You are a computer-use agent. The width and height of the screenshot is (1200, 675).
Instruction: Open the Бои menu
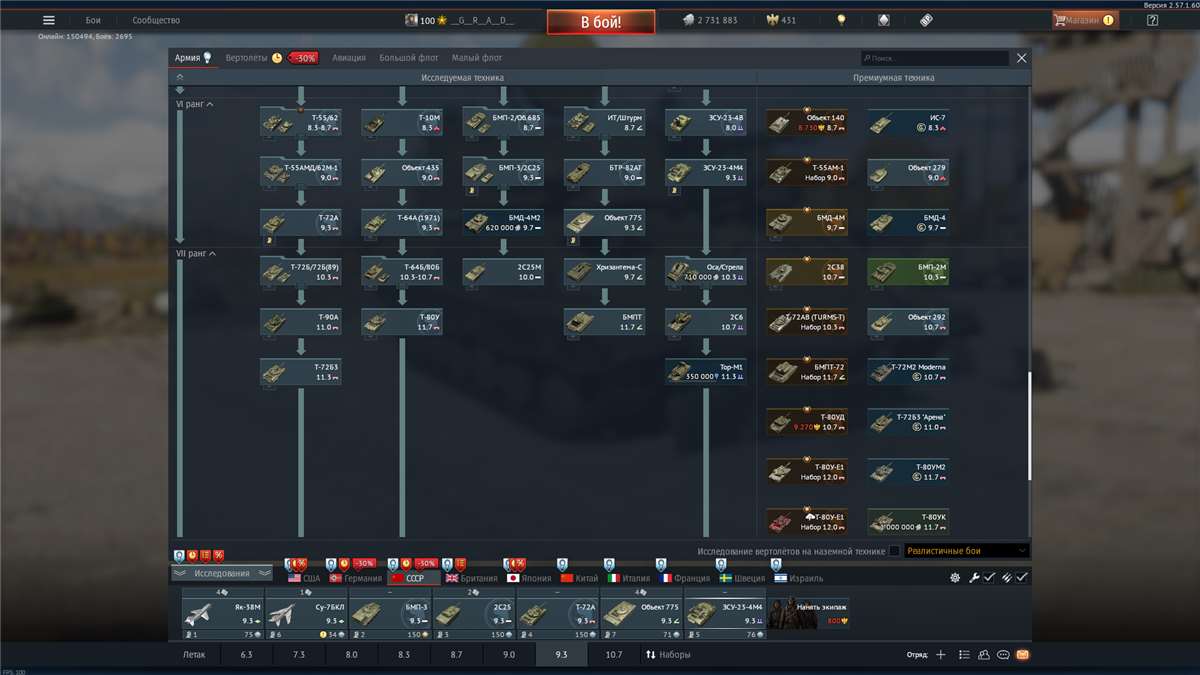click(93, 20)
